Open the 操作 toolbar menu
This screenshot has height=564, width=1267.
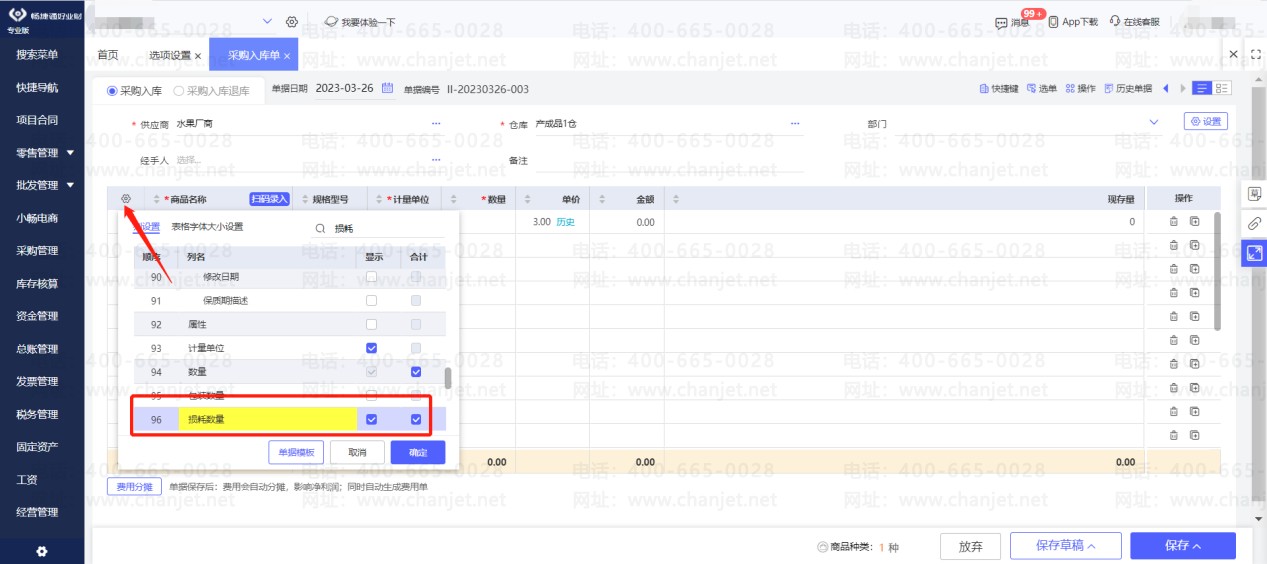pyautogui.click(x=1080, y=89)
